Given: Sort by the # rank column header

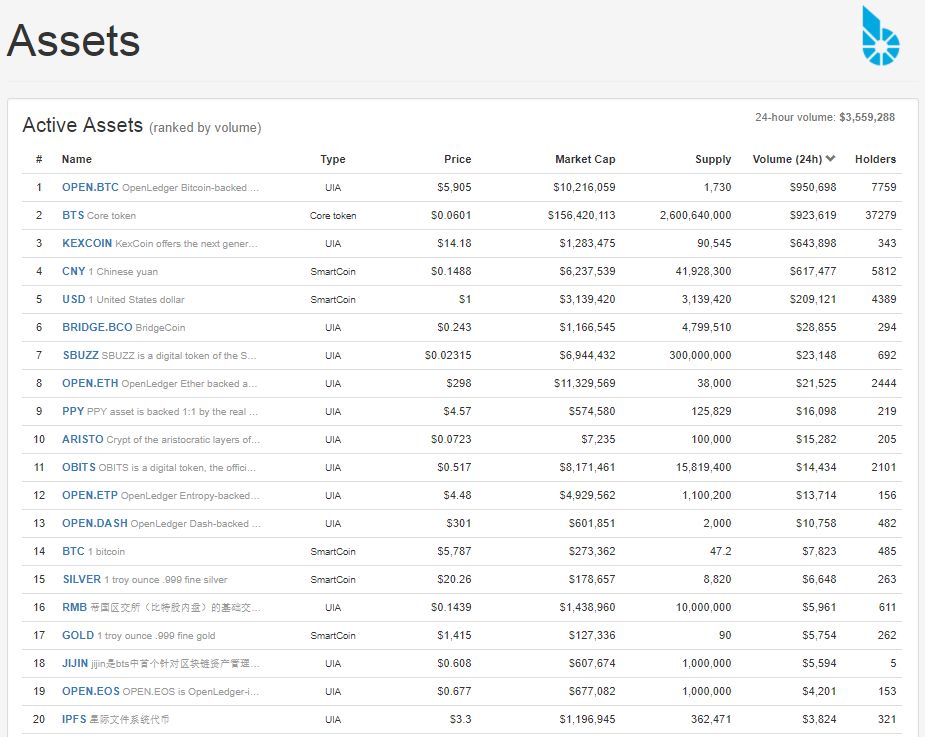Looking at the screenshot, I should click(39, 159).
